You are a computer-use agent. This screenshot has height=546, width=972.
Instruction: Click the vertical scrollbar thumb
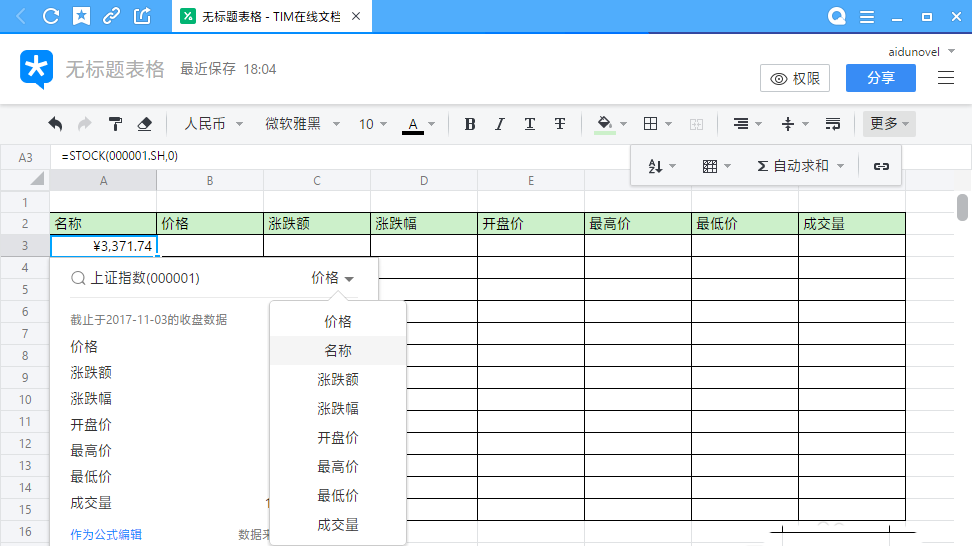962,208
